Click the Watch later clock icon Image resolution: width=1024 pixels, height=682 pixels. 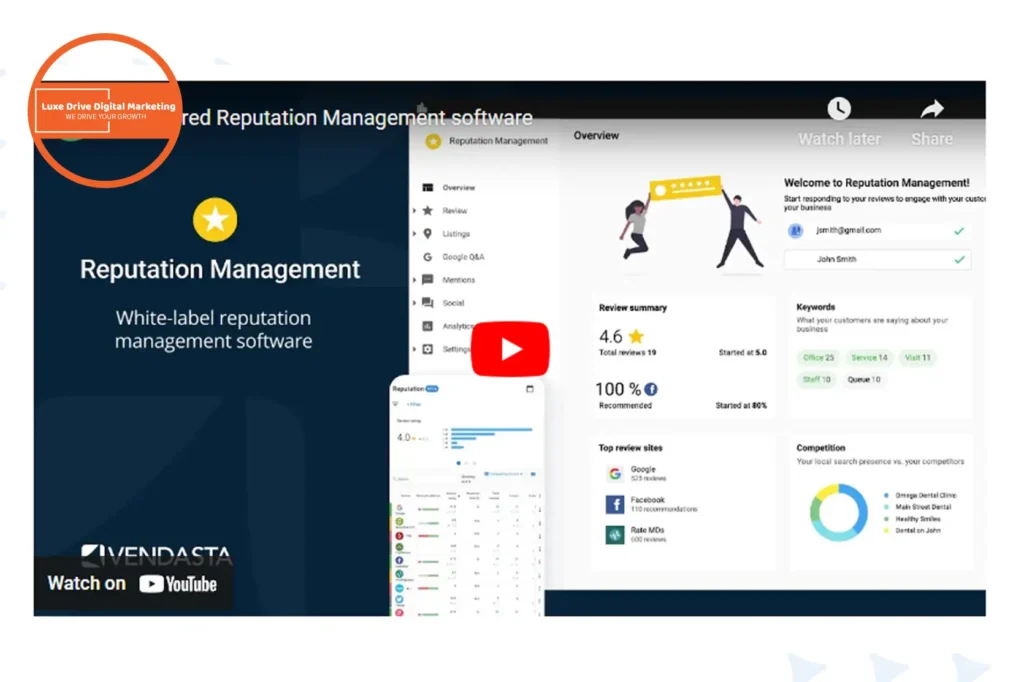point(838,109)
